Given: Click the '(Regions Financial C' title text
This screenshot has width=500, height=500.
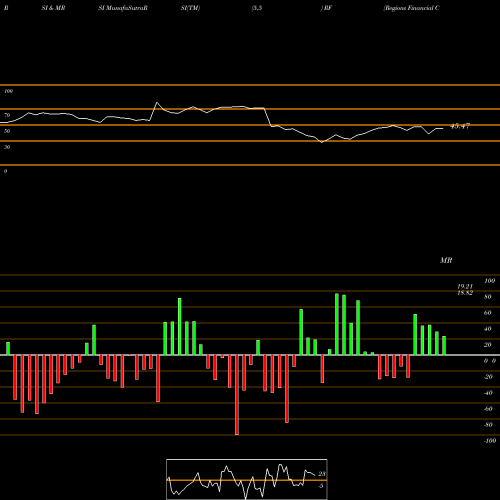Looking at the screenshot, I should (x=411, y=8).
